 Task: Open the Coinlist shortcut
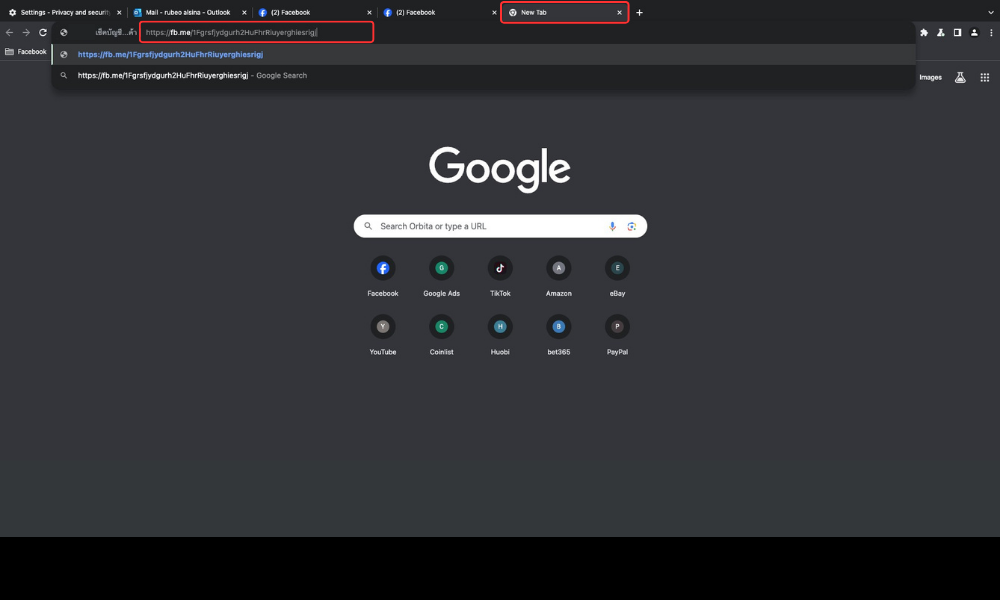click(441, 335)
